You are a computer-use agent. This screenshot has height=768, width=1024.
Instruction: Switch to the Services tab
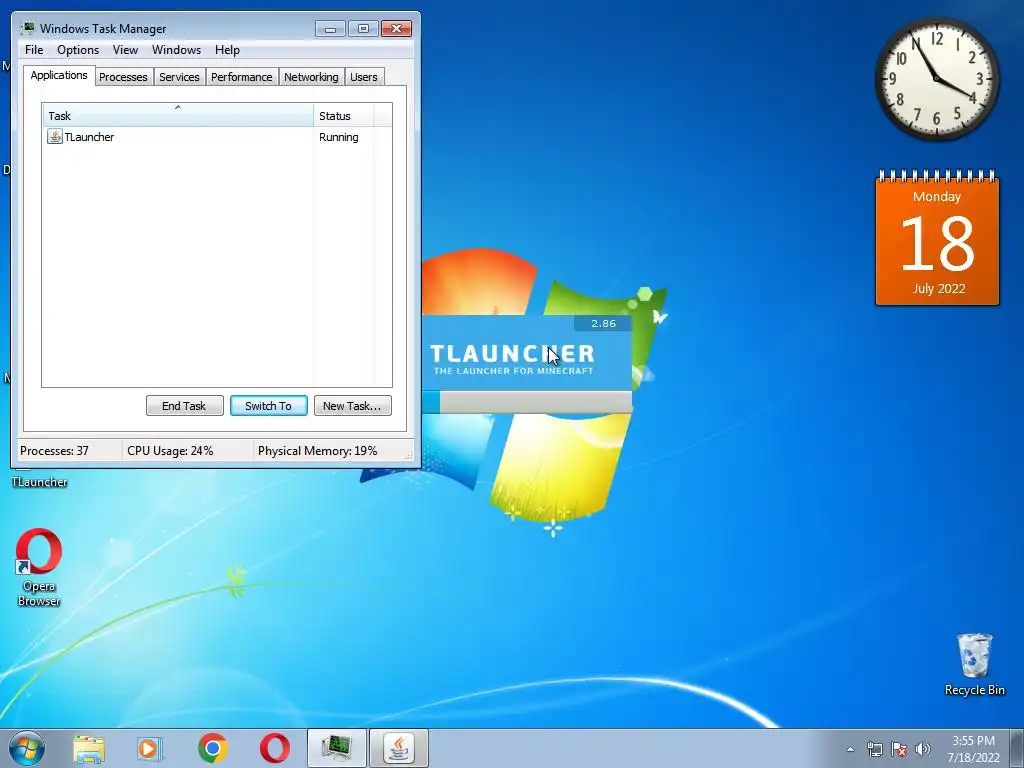pos(179,77)
